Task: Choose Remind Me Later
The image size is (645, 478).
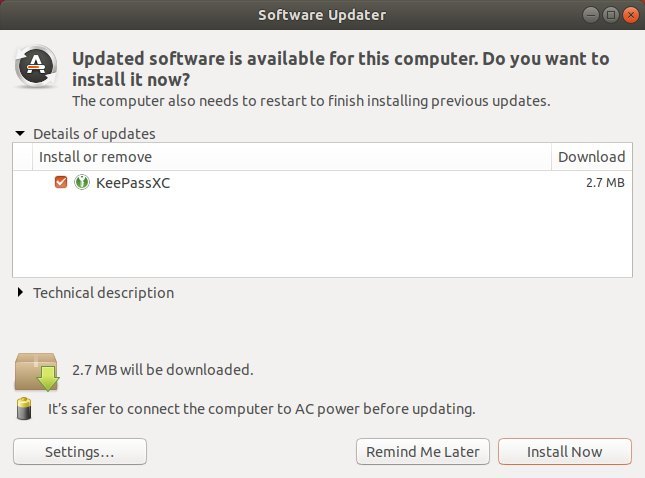Action: tap(423, 452)
